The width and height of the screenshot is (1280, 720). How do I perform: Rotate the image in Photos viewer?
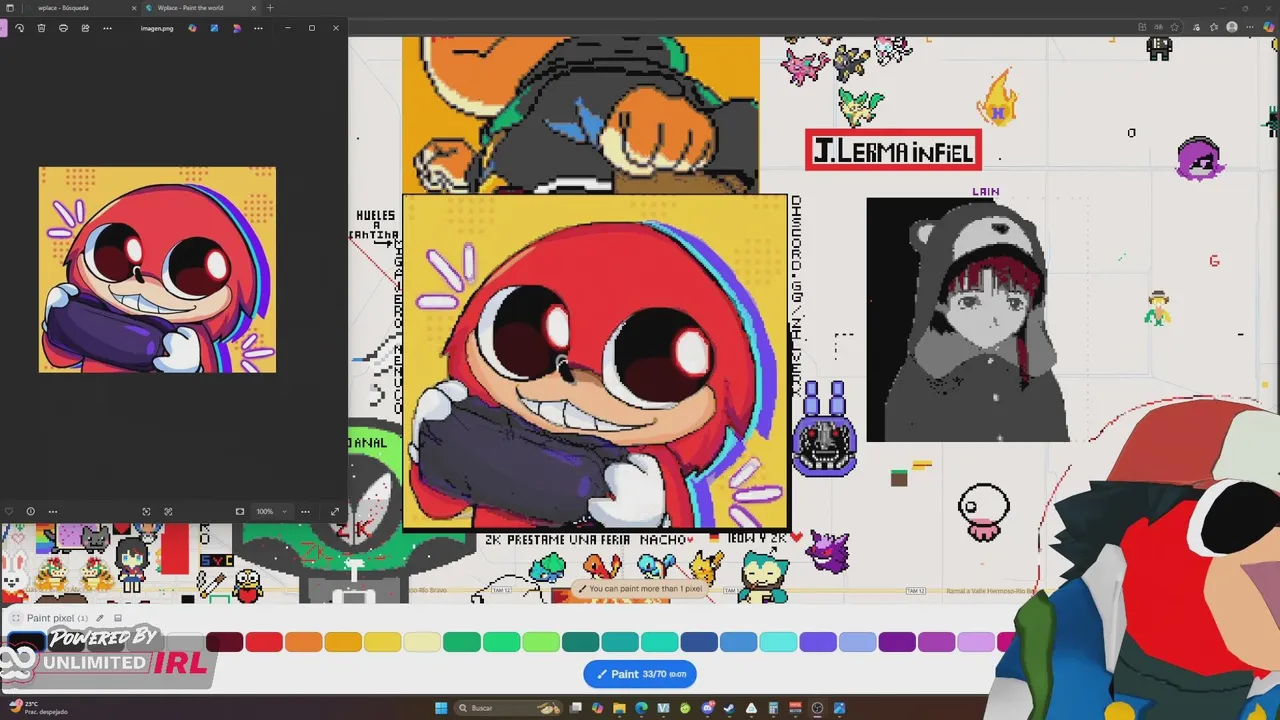19,28
